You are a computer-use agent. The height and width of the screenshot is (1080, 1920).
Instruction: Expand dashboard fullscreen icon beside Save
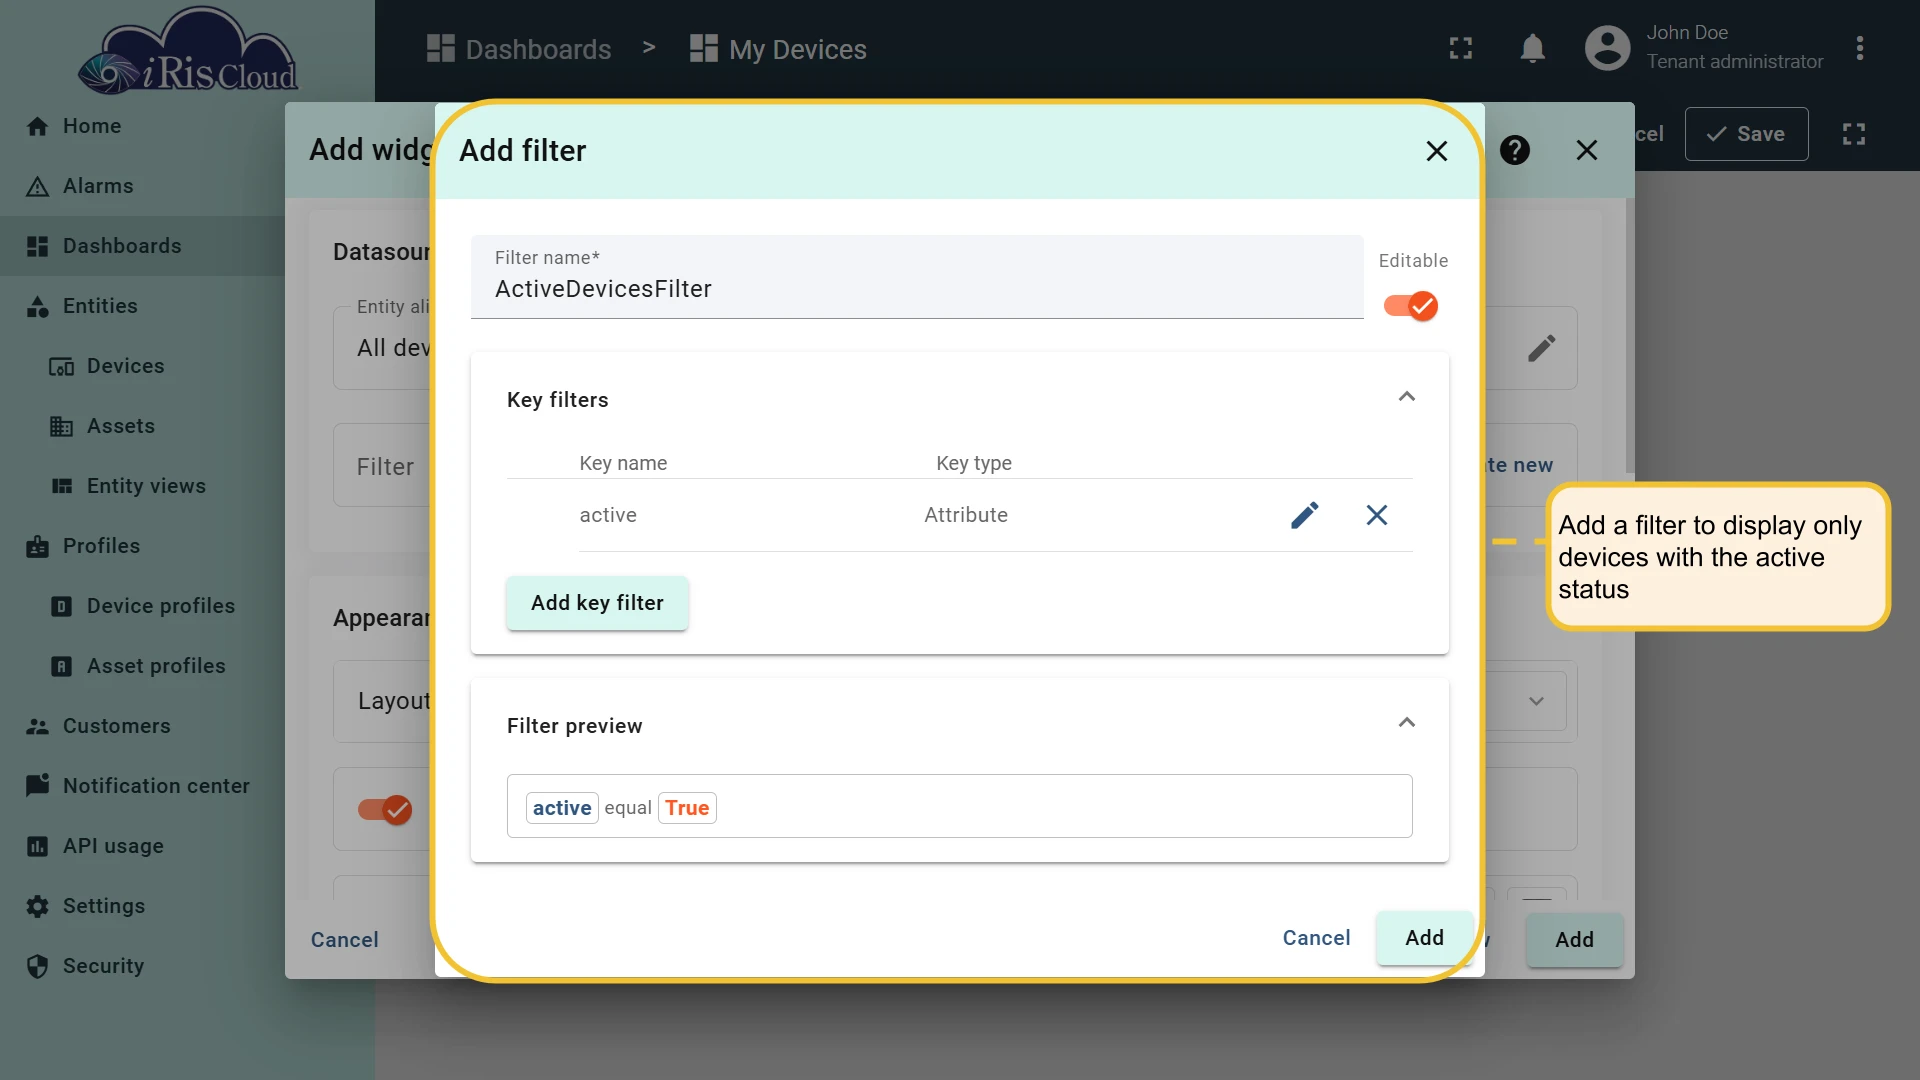click(1854, 134)
